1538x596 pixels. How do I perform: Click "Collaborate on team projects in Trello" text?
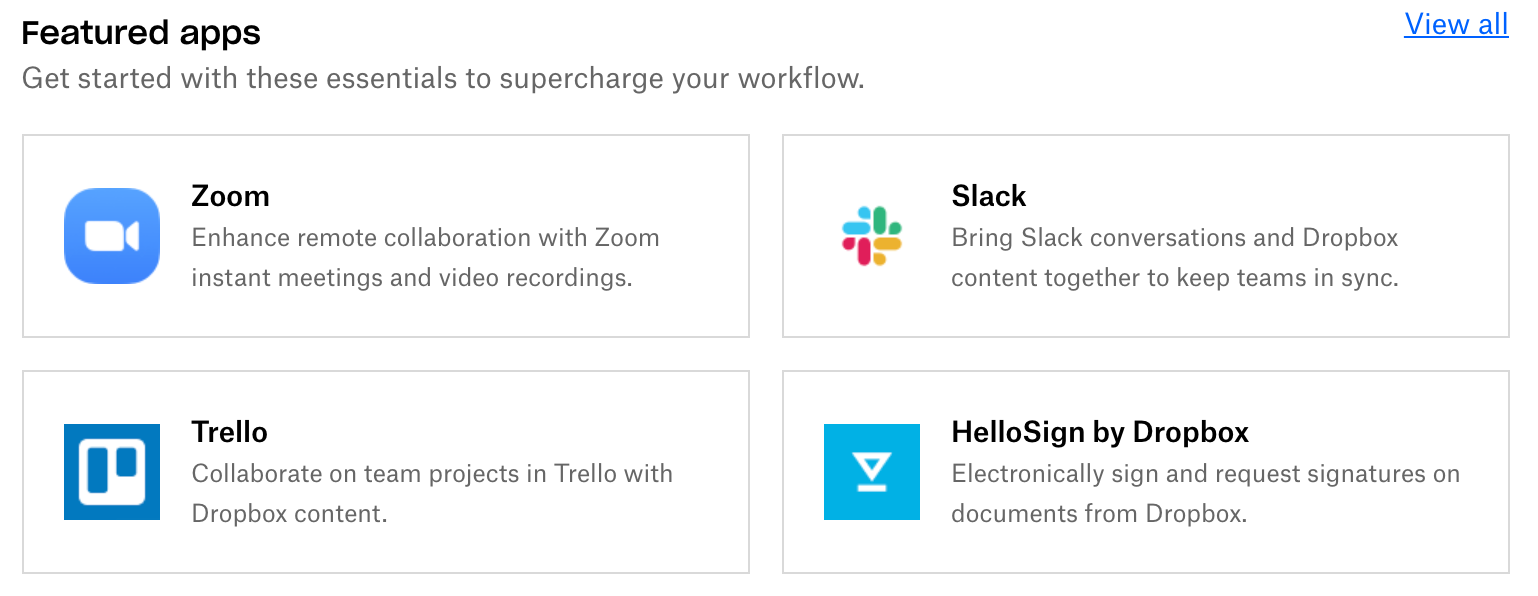pos(432,474)
